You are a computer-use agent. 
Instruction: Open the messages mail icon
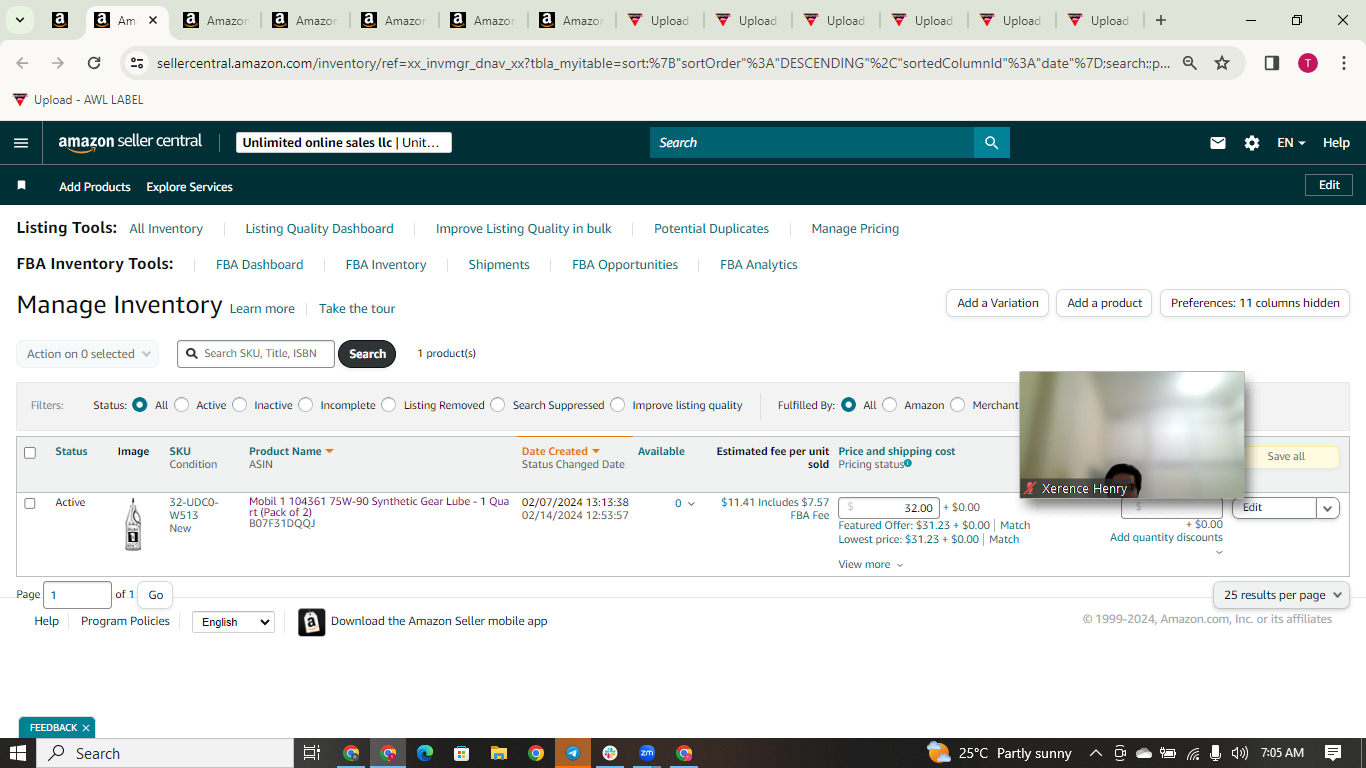tap(1217, 143)
